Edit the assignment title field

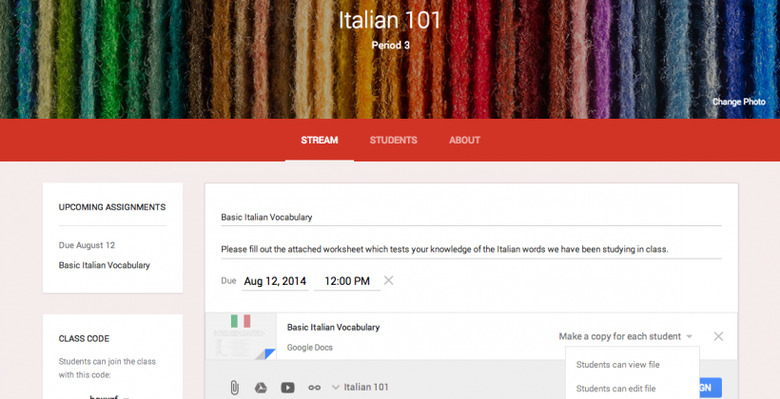point(471,217)
